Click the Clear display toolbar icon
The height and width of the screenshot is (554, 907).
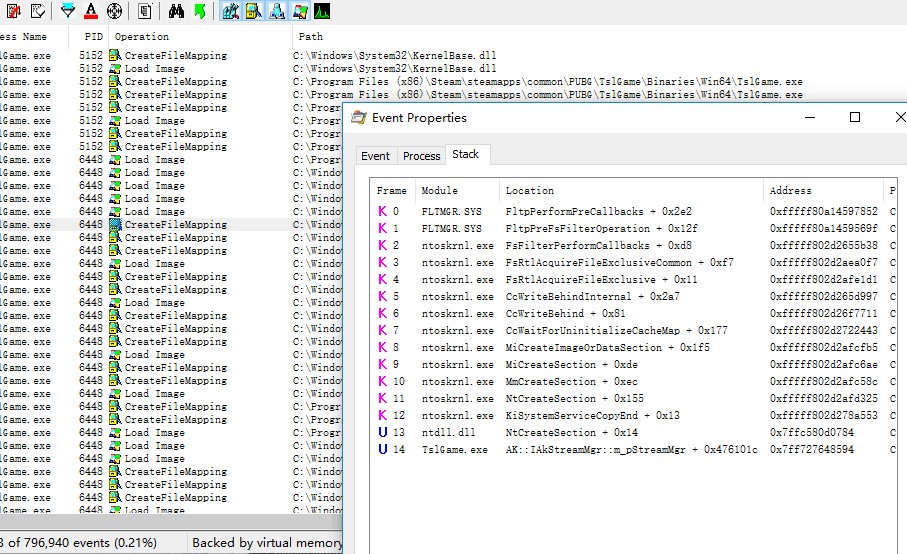38,11
